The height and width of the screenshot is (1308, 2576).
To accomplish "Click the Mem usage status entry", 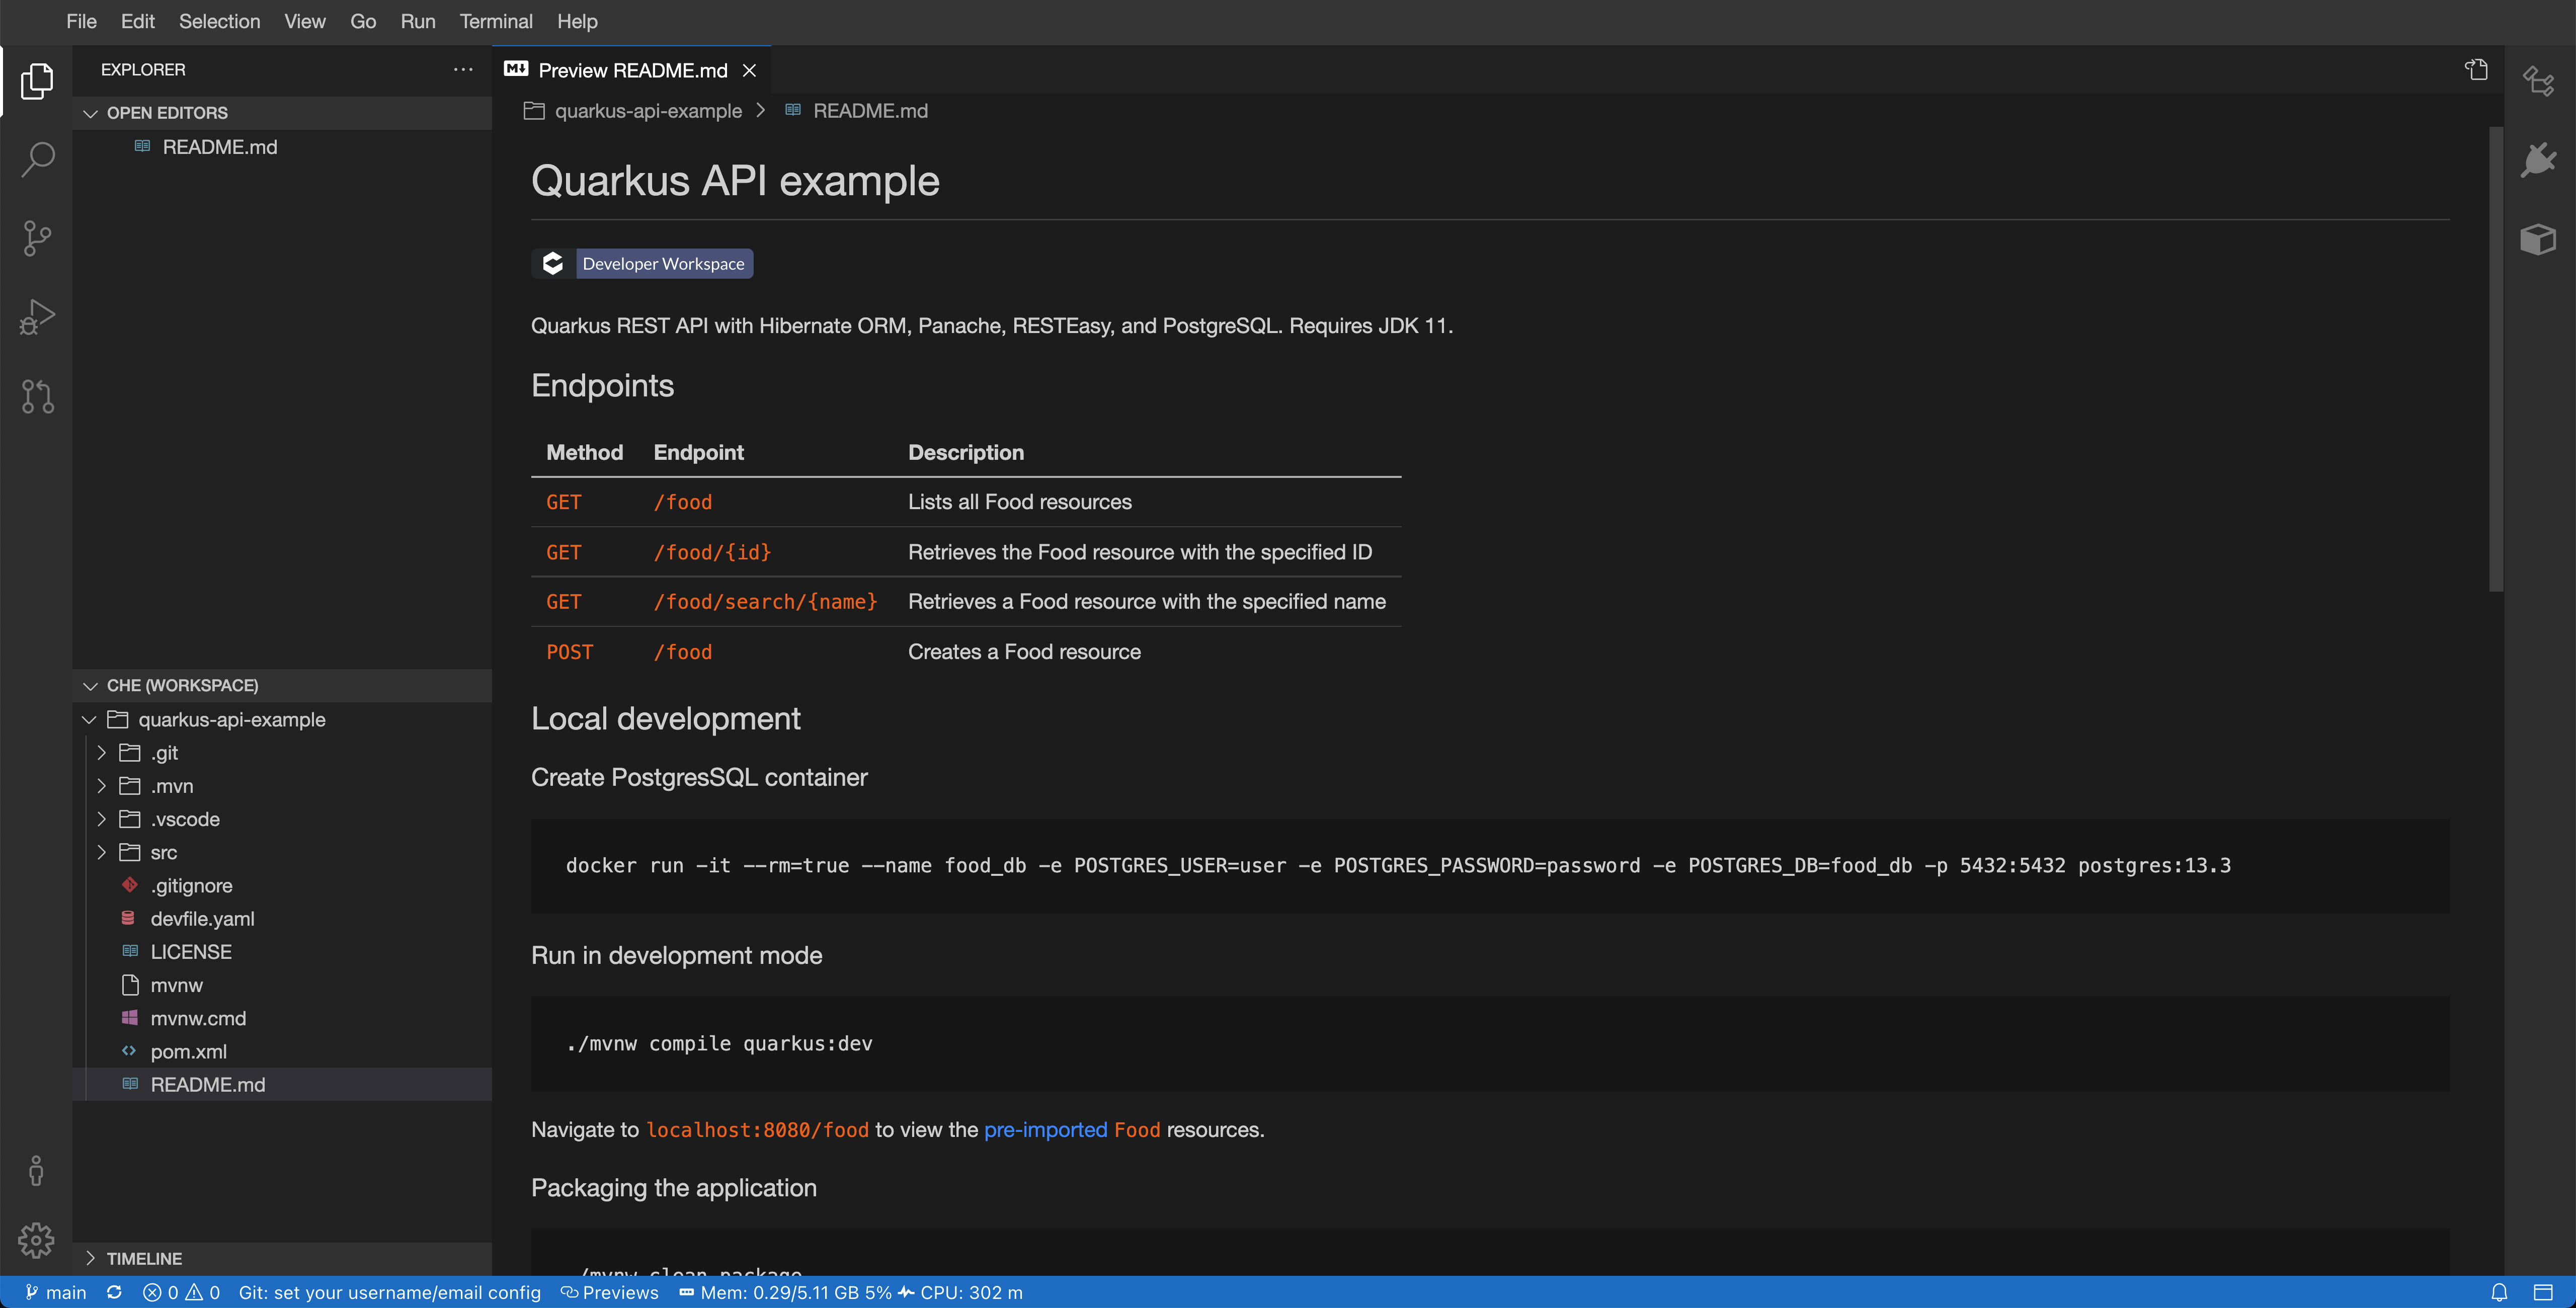I will [x=785, y=1292].
